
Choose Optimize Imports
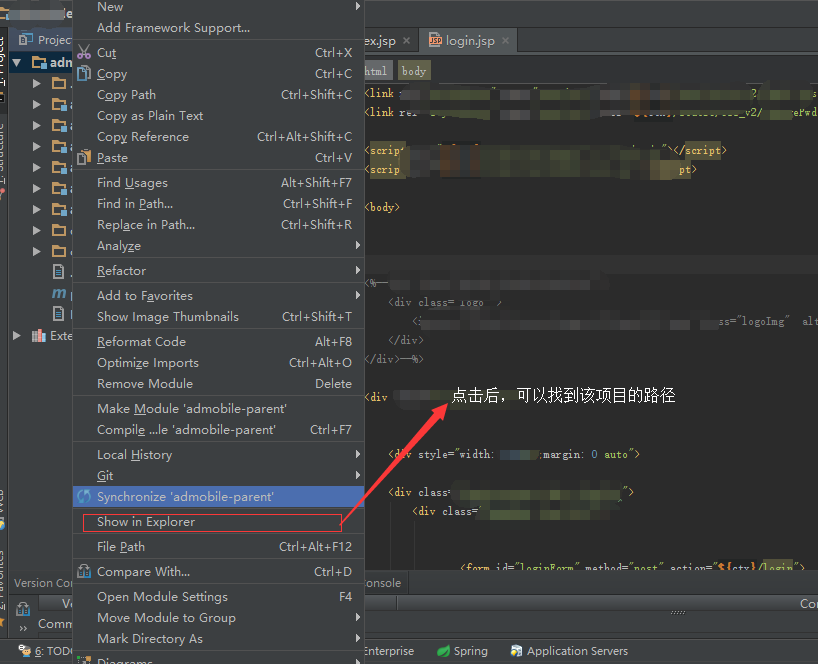(219, 363)
